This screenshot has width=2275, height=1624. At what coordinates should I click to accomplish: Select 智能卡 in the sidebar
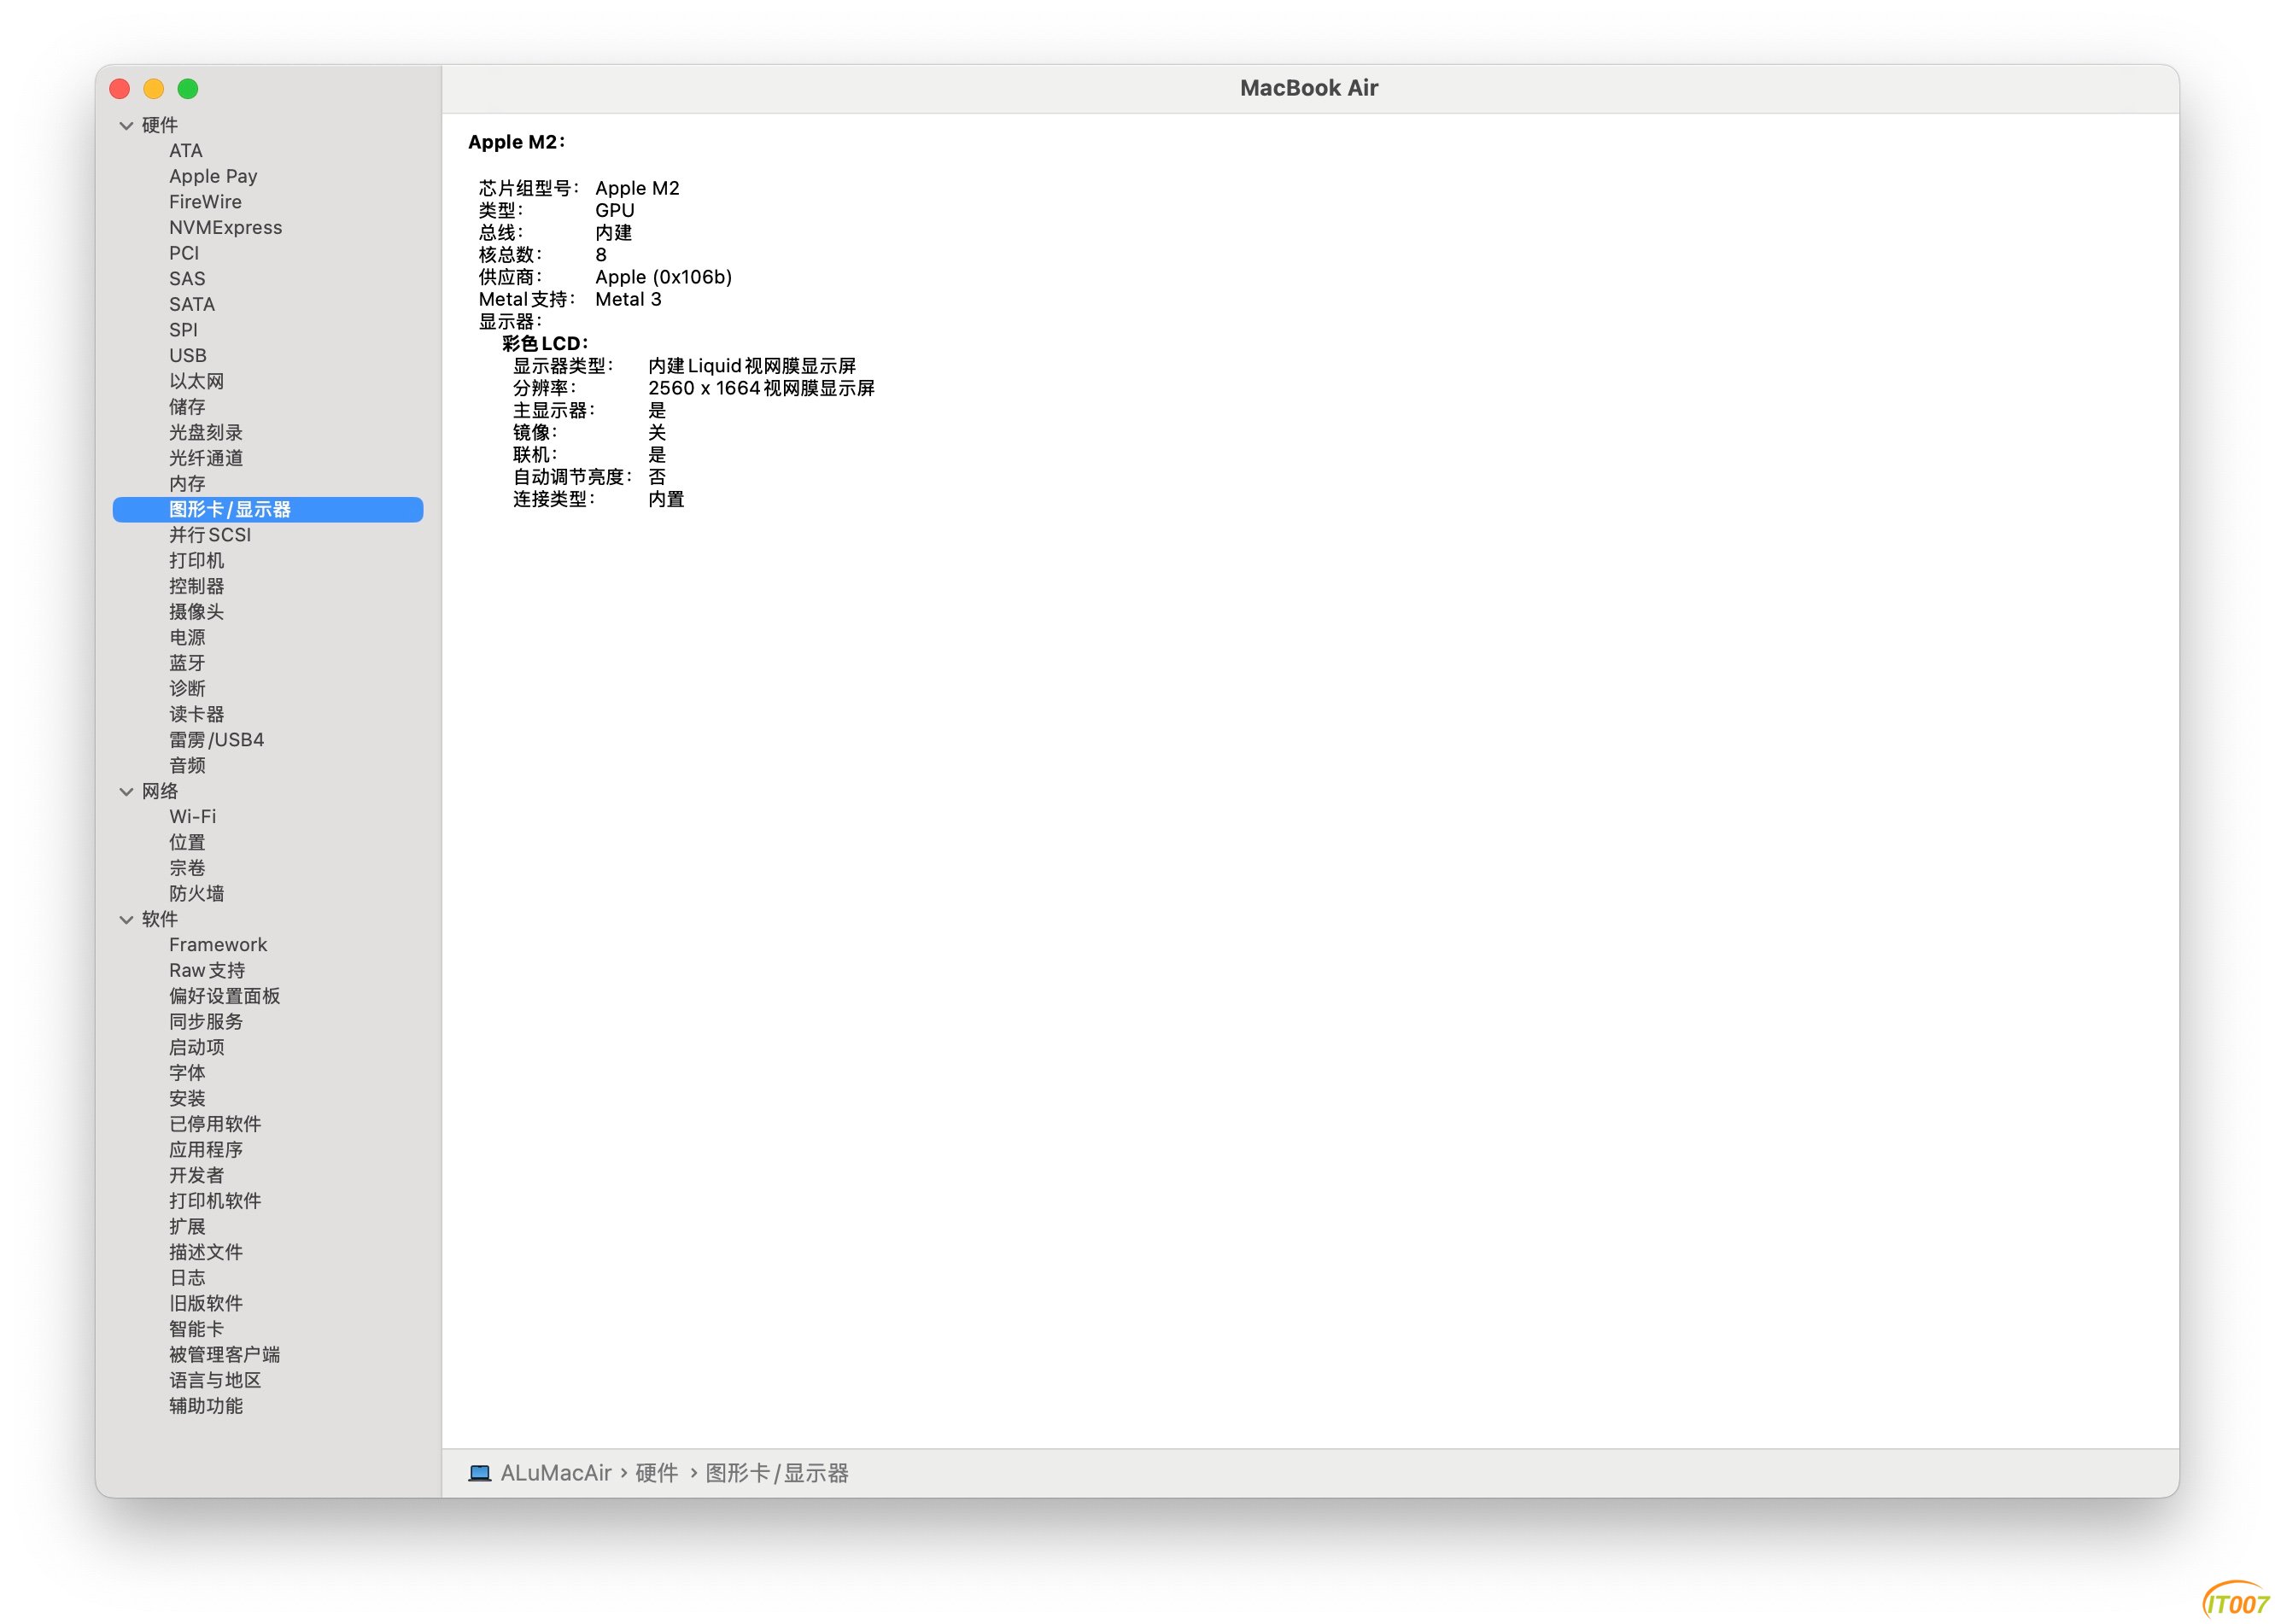[x=196, y=1329]
